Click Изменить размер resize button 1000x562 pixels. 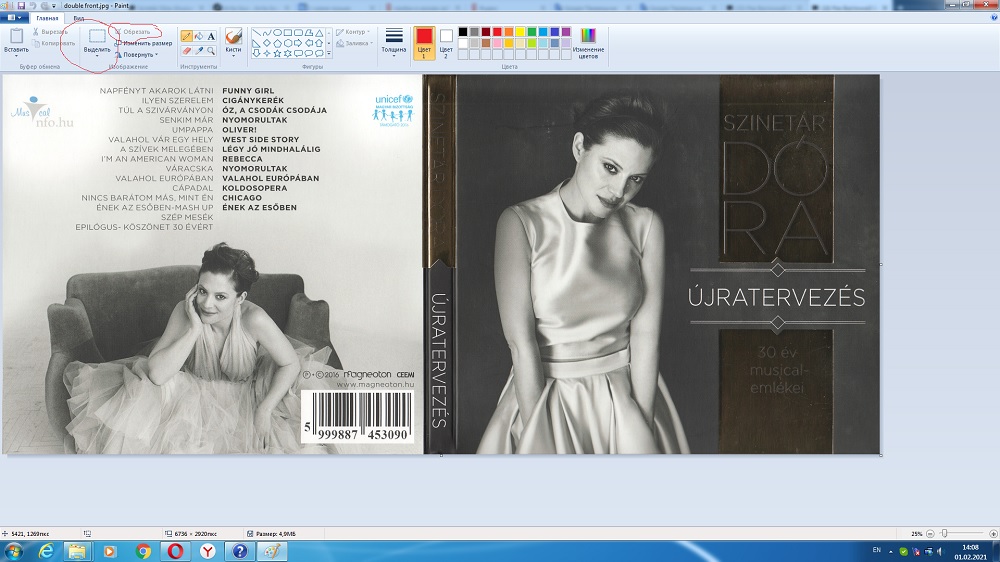tap(143, 43)
